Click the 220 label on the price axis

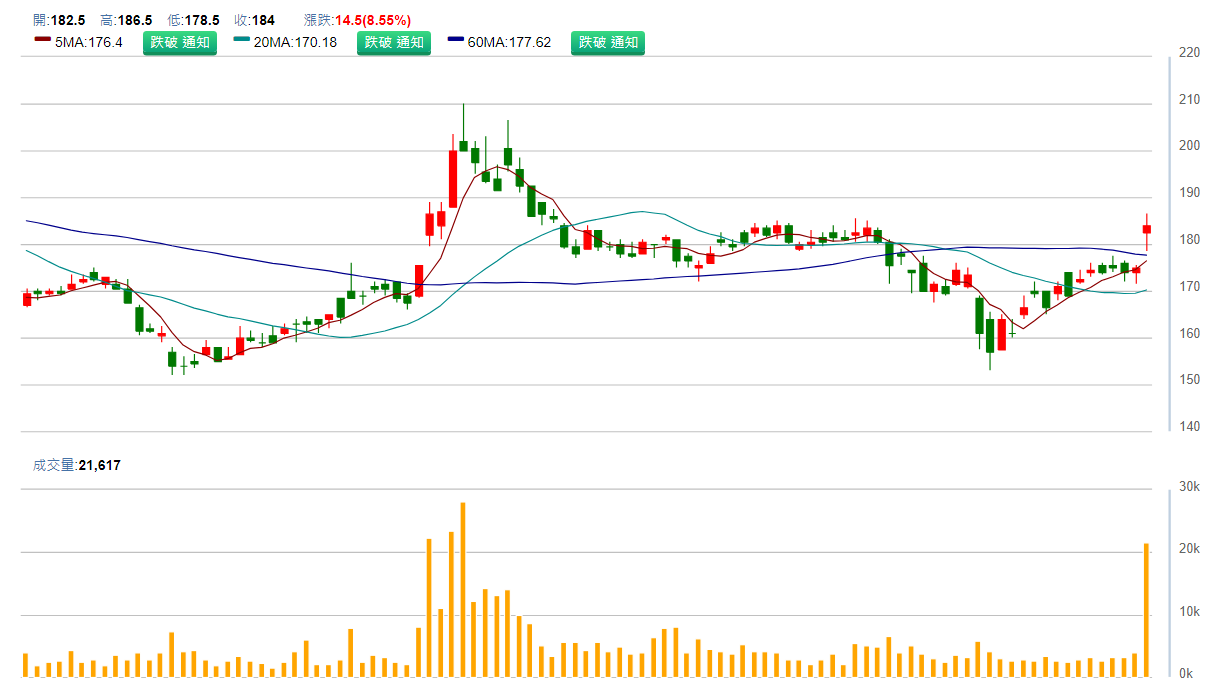[1190, 52]
